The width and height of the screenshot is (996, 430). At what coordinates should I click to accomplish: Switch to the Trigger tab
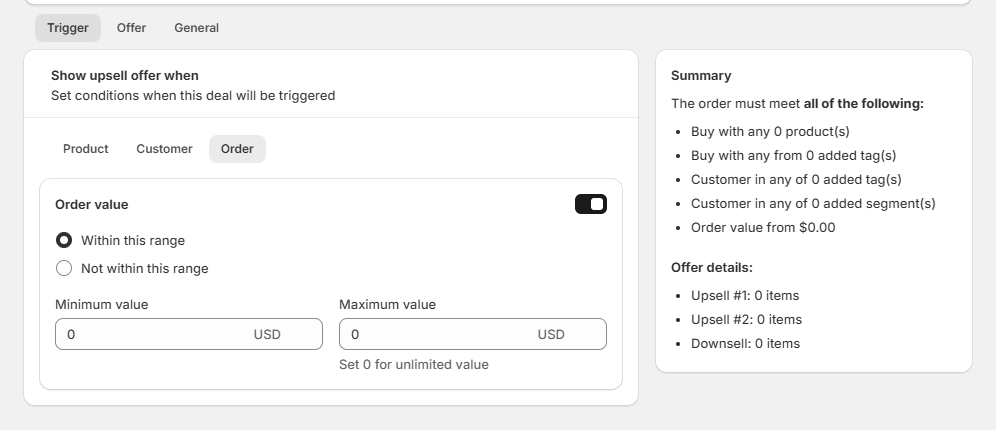pos(68,28)
